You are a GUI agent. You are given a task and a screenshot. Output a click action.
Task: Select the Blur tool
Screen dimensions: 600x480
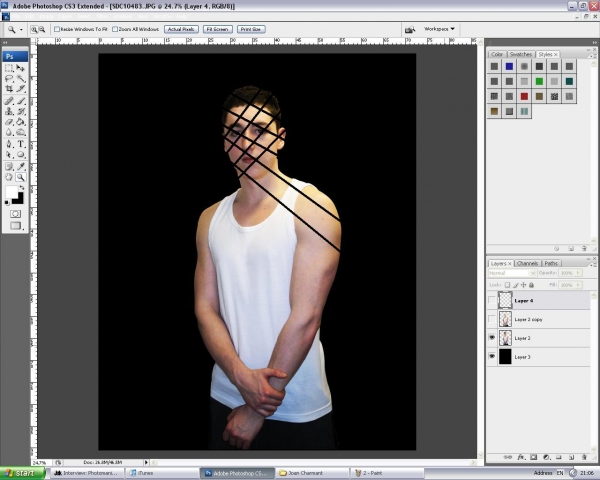[9, 132]
